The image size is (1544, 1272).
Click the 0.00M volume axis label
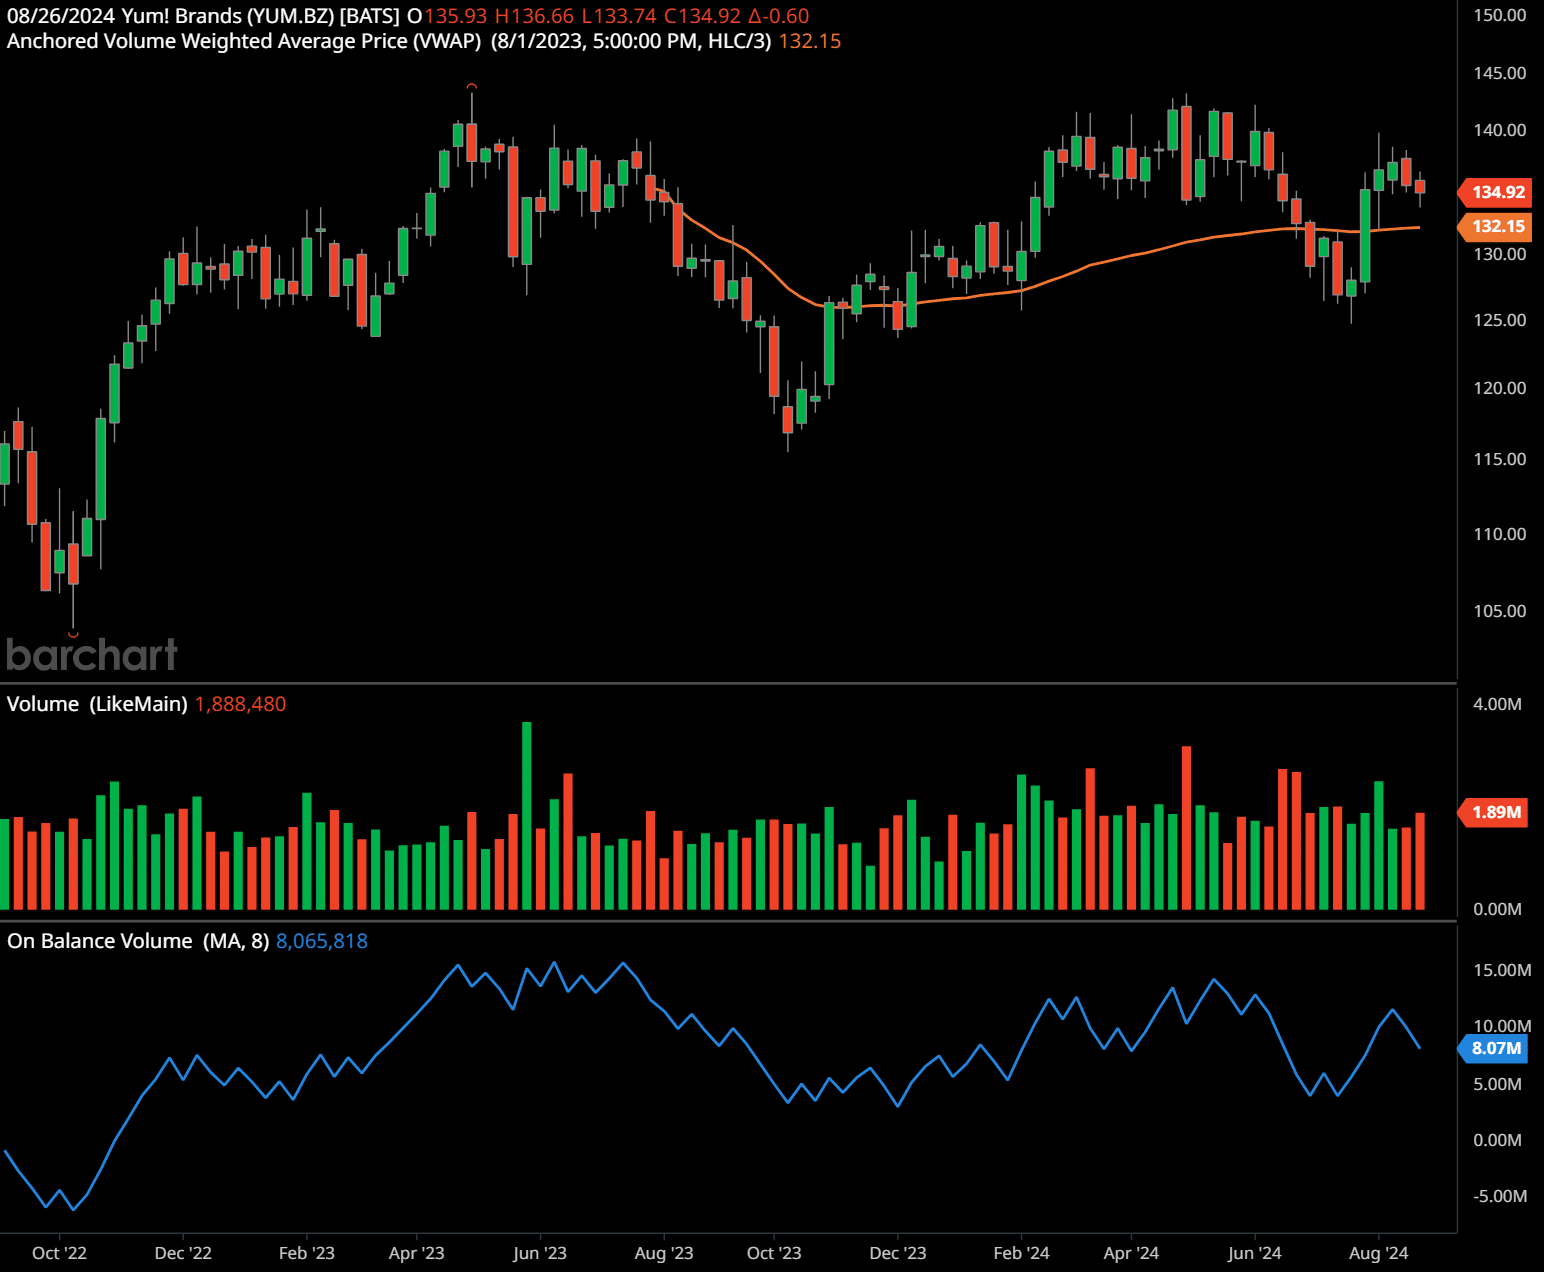1498,909
